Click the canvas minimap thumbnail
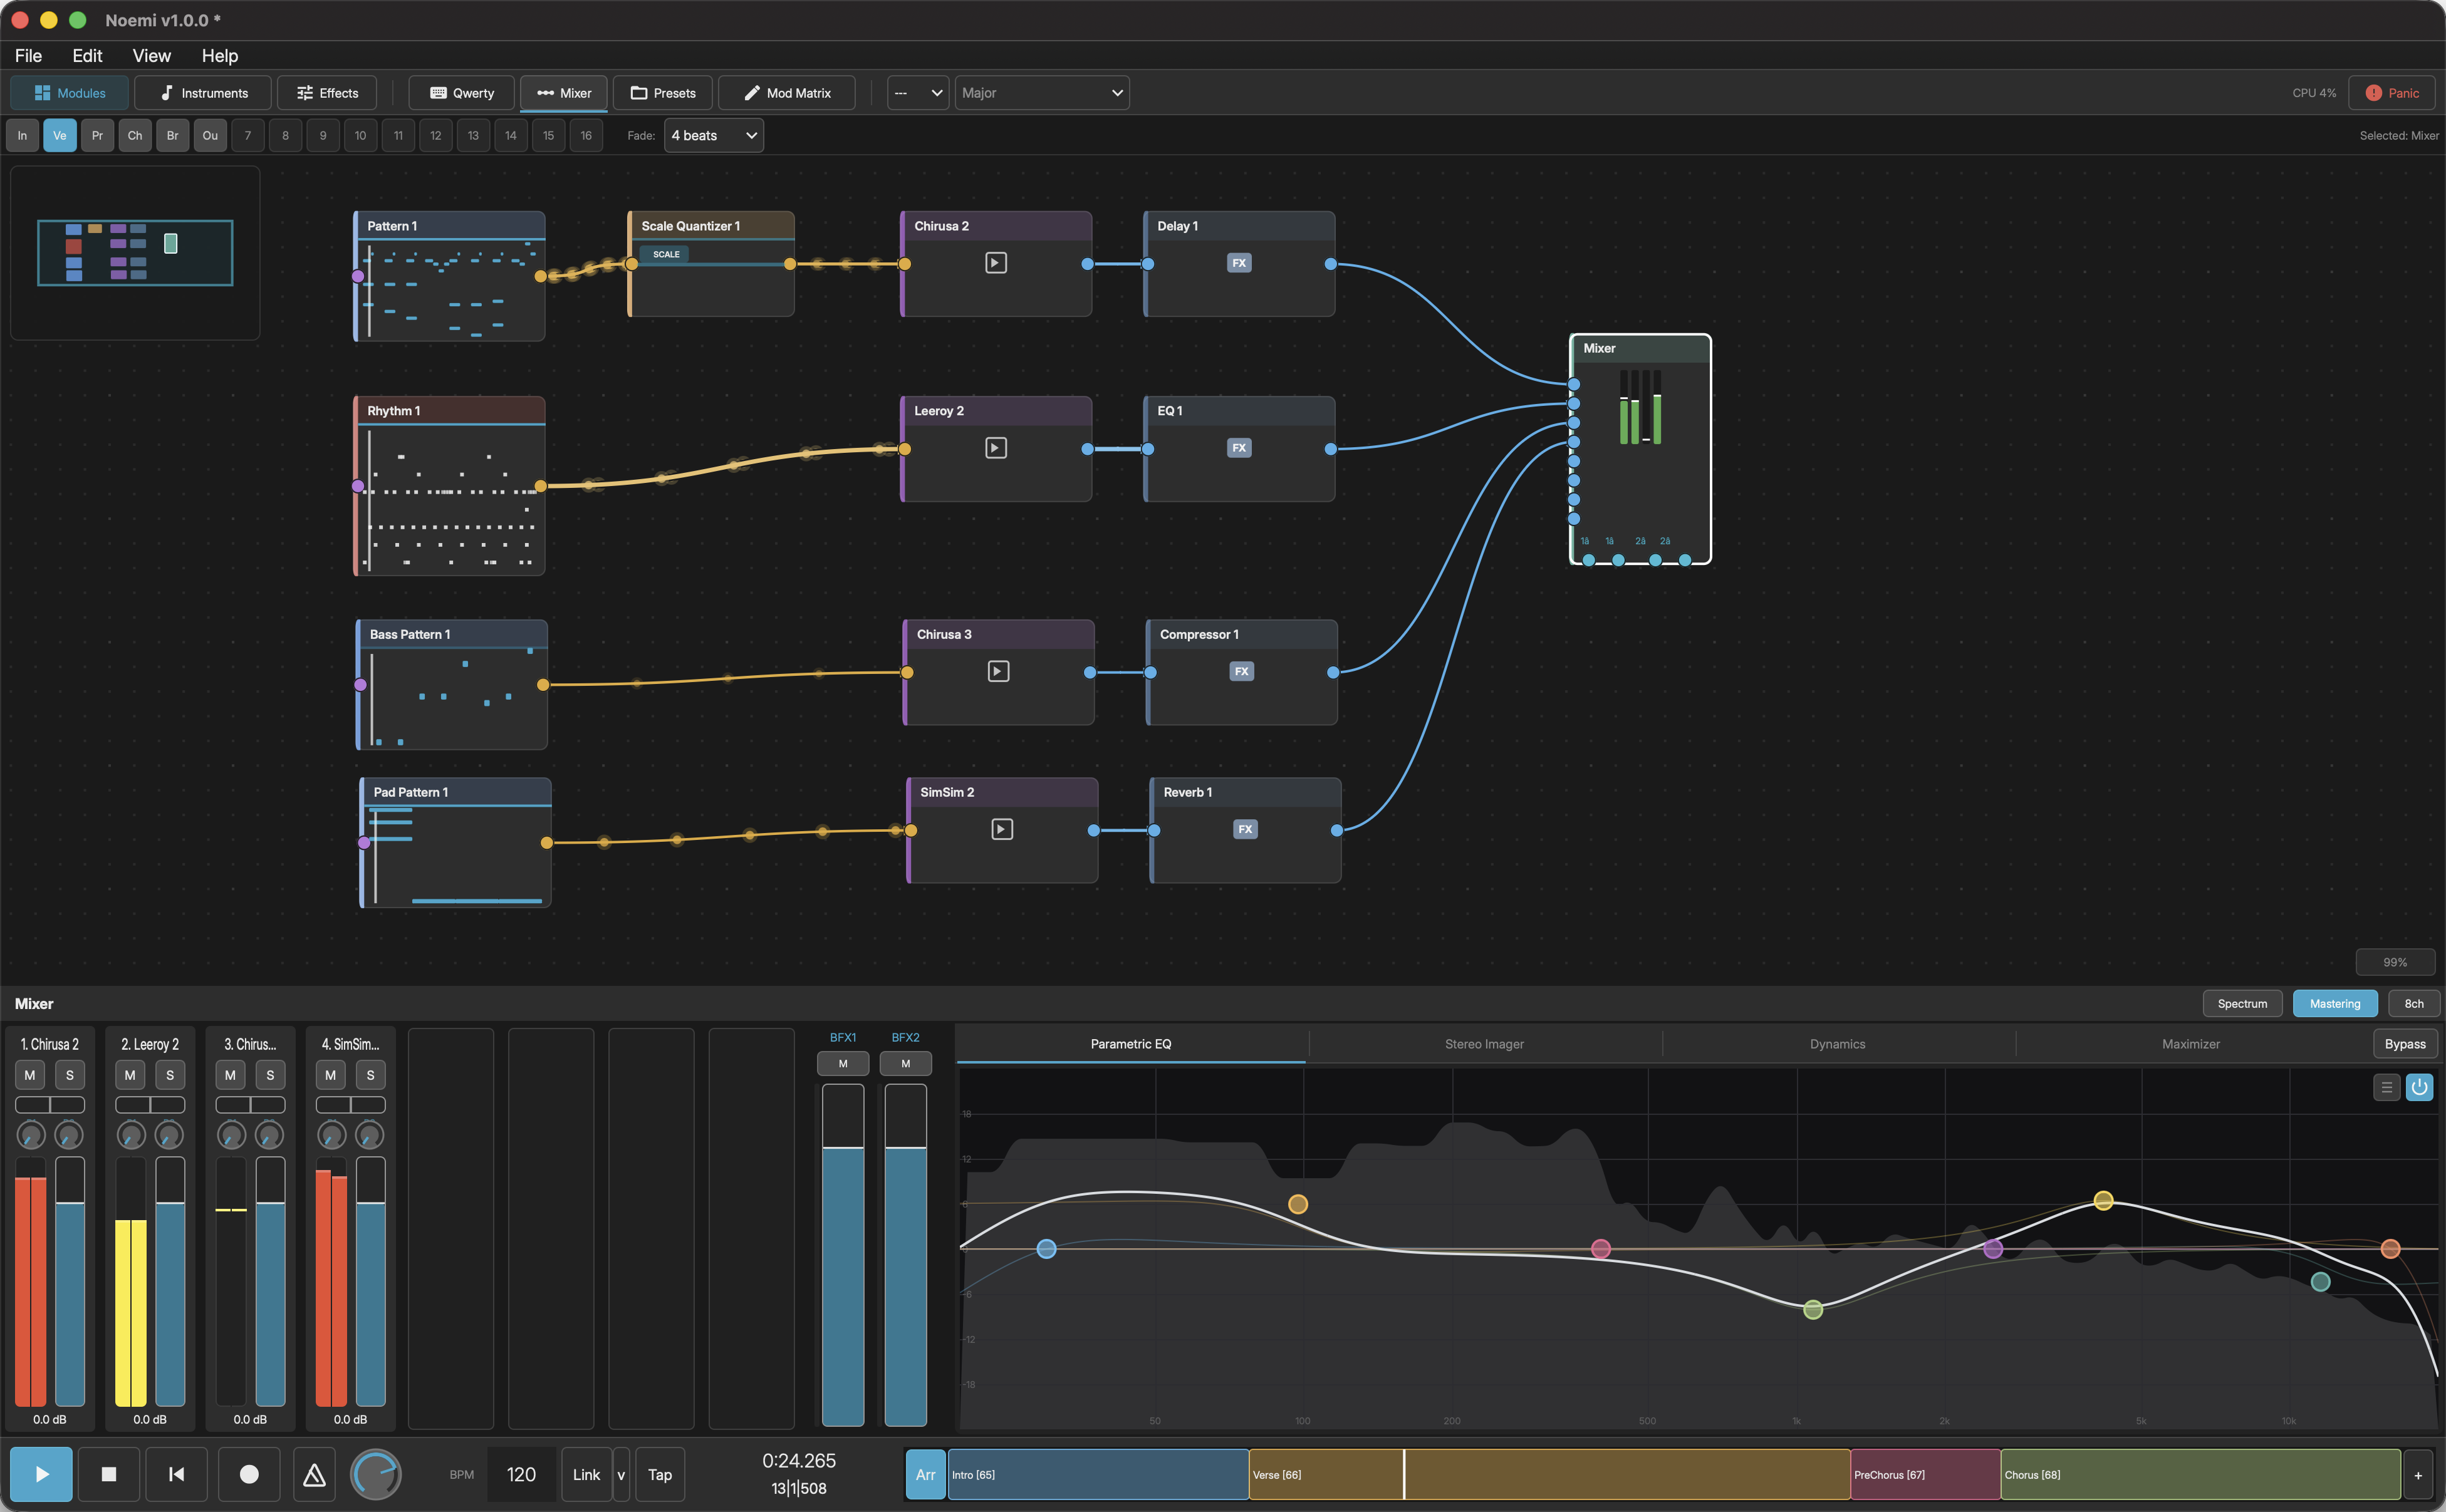Screen dimensions: 2446x1512 135,253
